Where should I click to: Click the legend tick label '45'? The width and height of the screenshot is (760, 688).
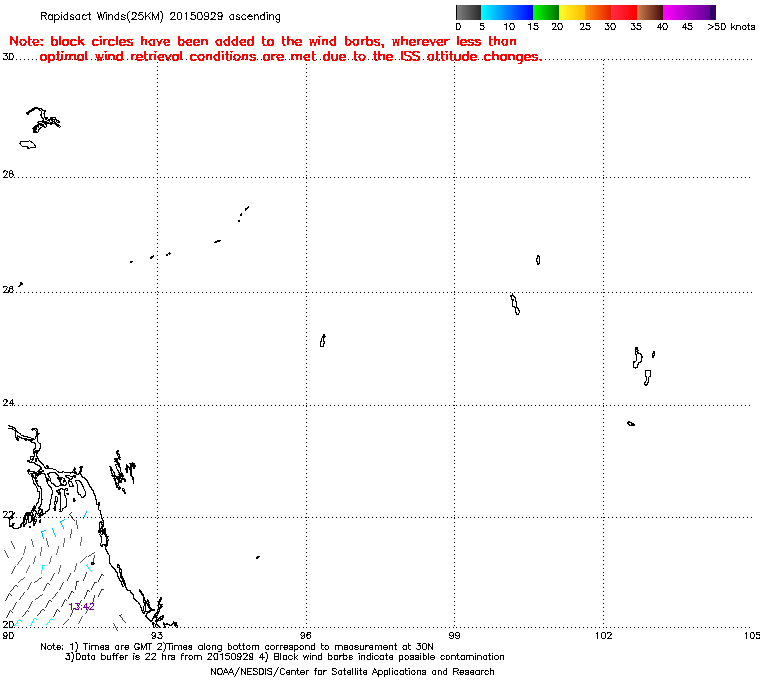click(687, 27)
